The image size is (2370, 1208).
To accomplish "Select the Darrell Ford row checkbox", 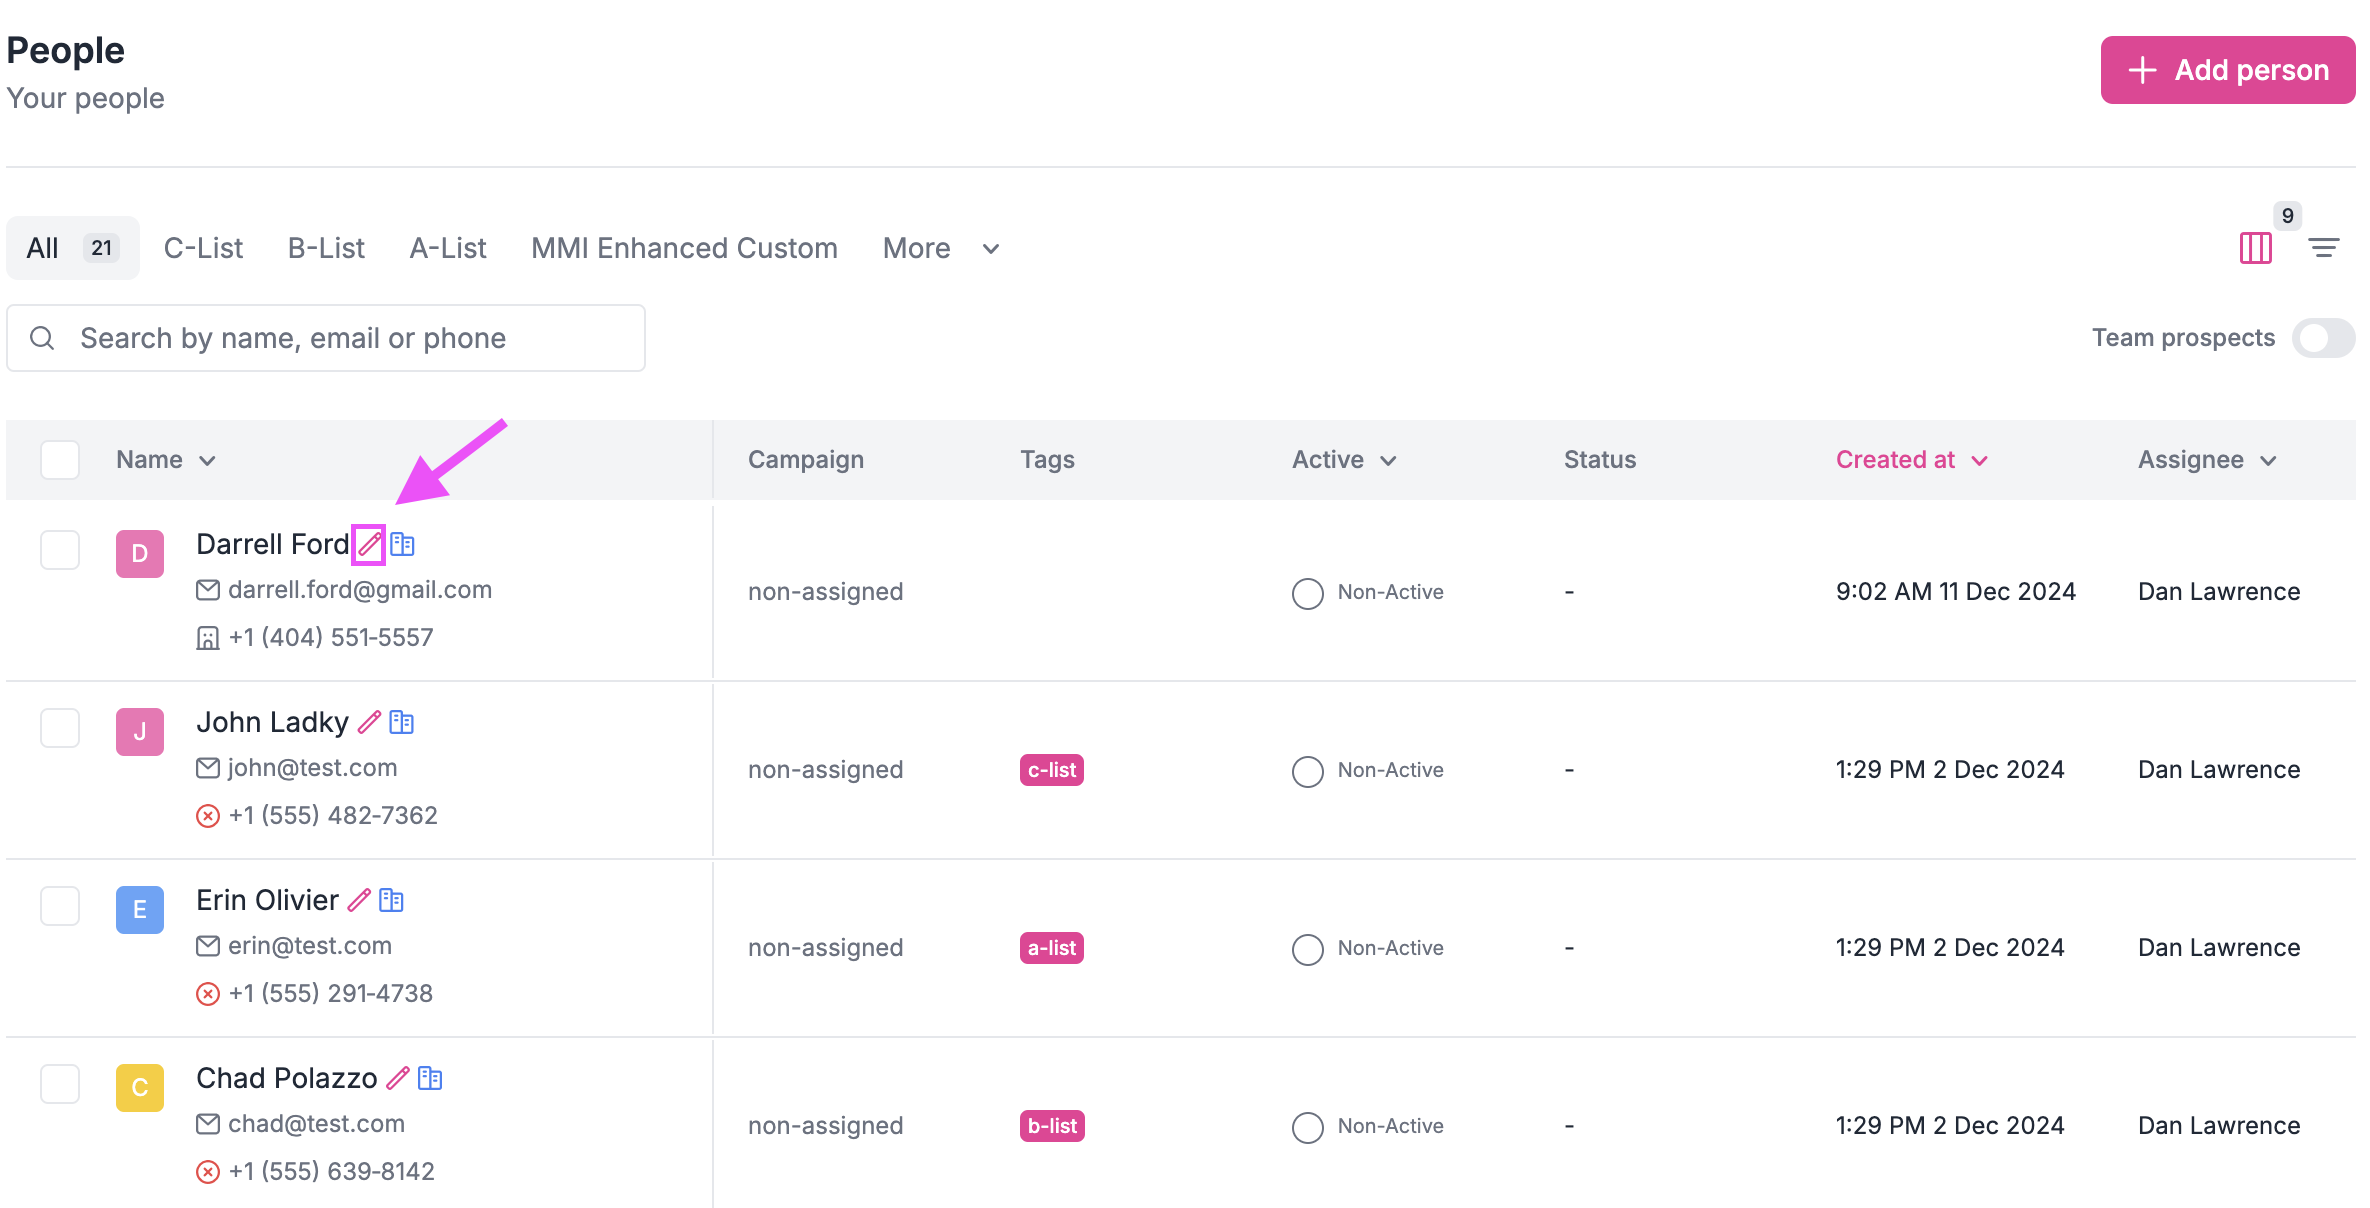I will [x=60, y=550].
